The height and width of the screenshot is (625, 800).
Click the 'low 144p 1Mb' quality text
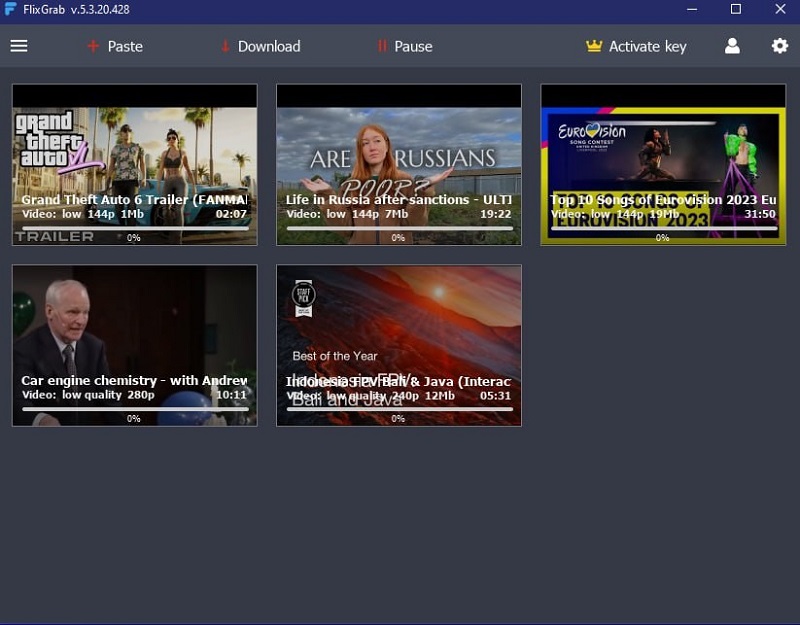coord(103,214)
